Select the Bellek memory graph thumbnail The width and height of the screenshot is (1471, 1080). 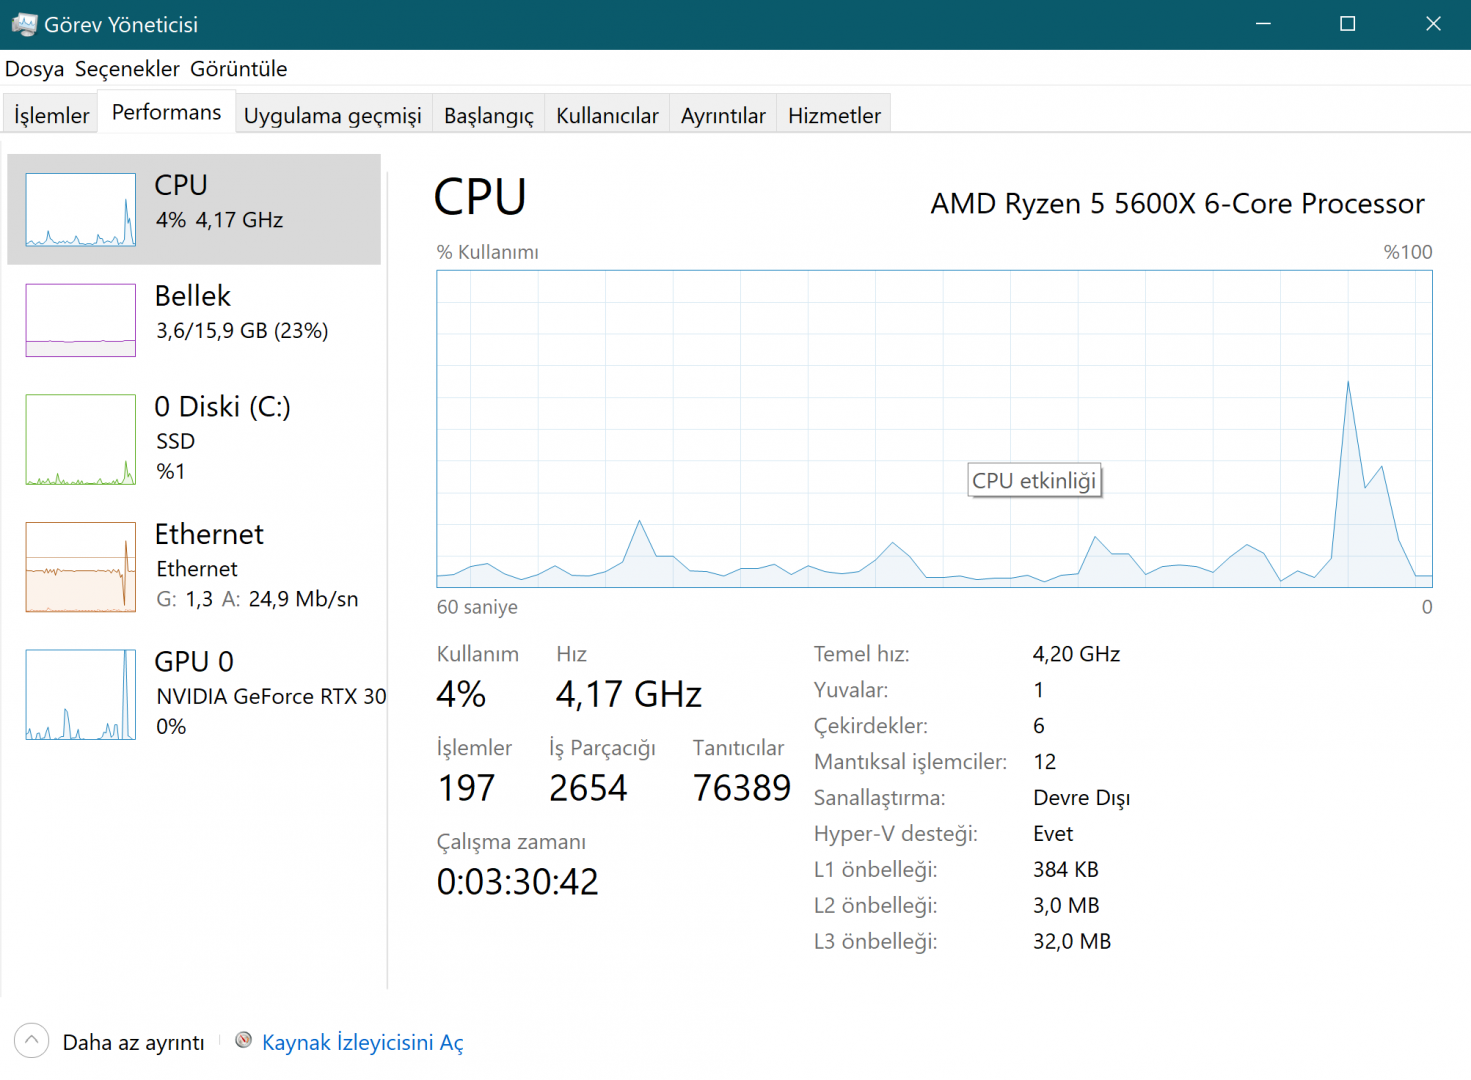tap(81, 320)
